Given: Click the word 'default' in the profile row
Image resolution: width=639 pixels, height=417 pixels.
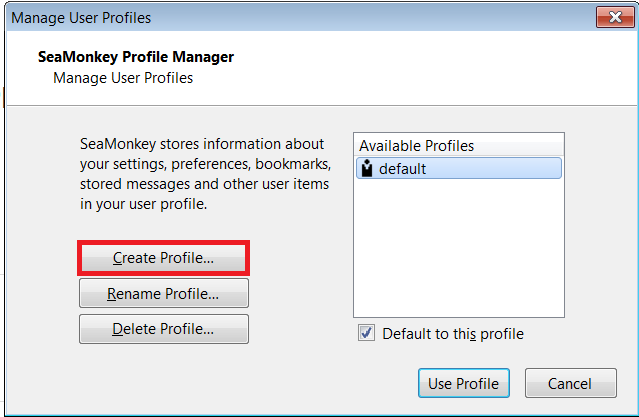Looking at the screenshot, I should [402, 169].
